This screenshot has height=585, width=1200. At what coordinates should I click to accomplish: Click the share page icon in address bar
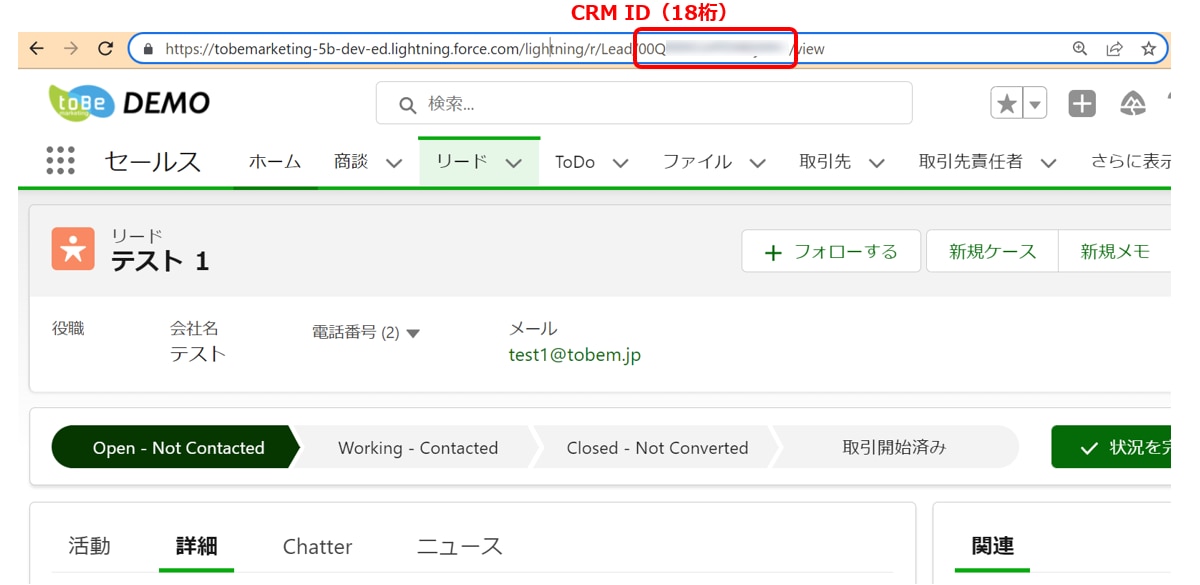click(x=1114, y=48)
